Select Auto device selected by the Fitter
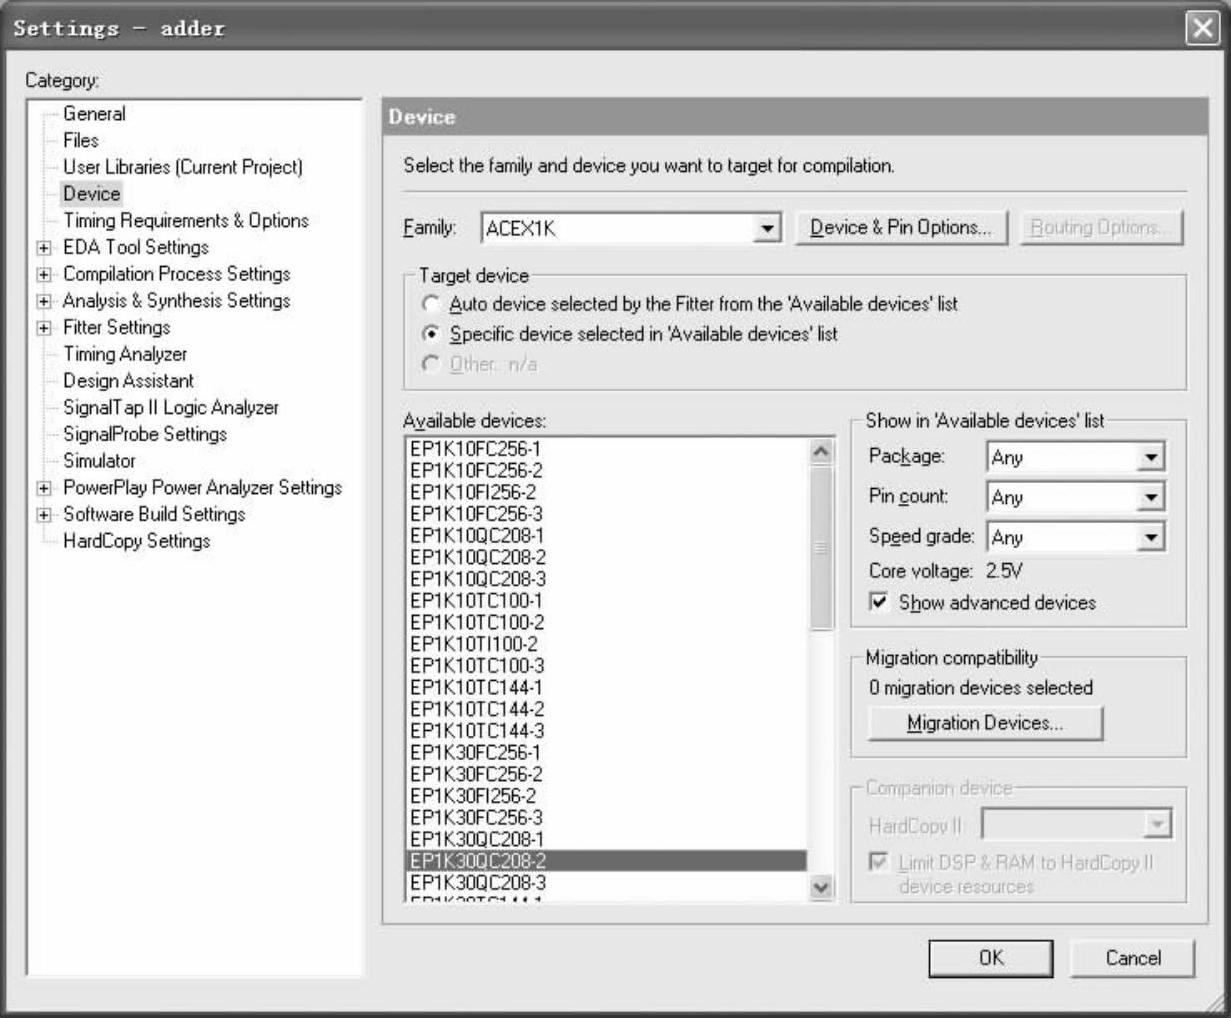This screenshot has width=1231, height=1018. tap(431, 304)
